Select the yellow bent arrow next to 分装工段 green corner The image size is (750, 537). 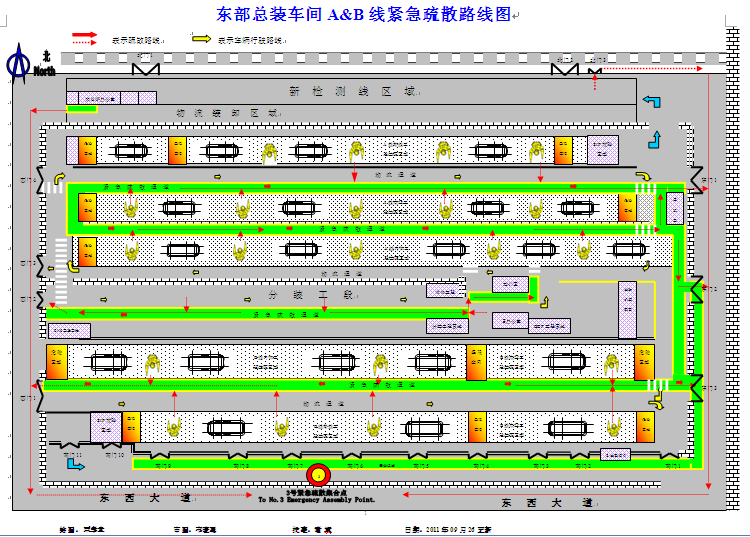pyautogui.click(x=544, y=302)
